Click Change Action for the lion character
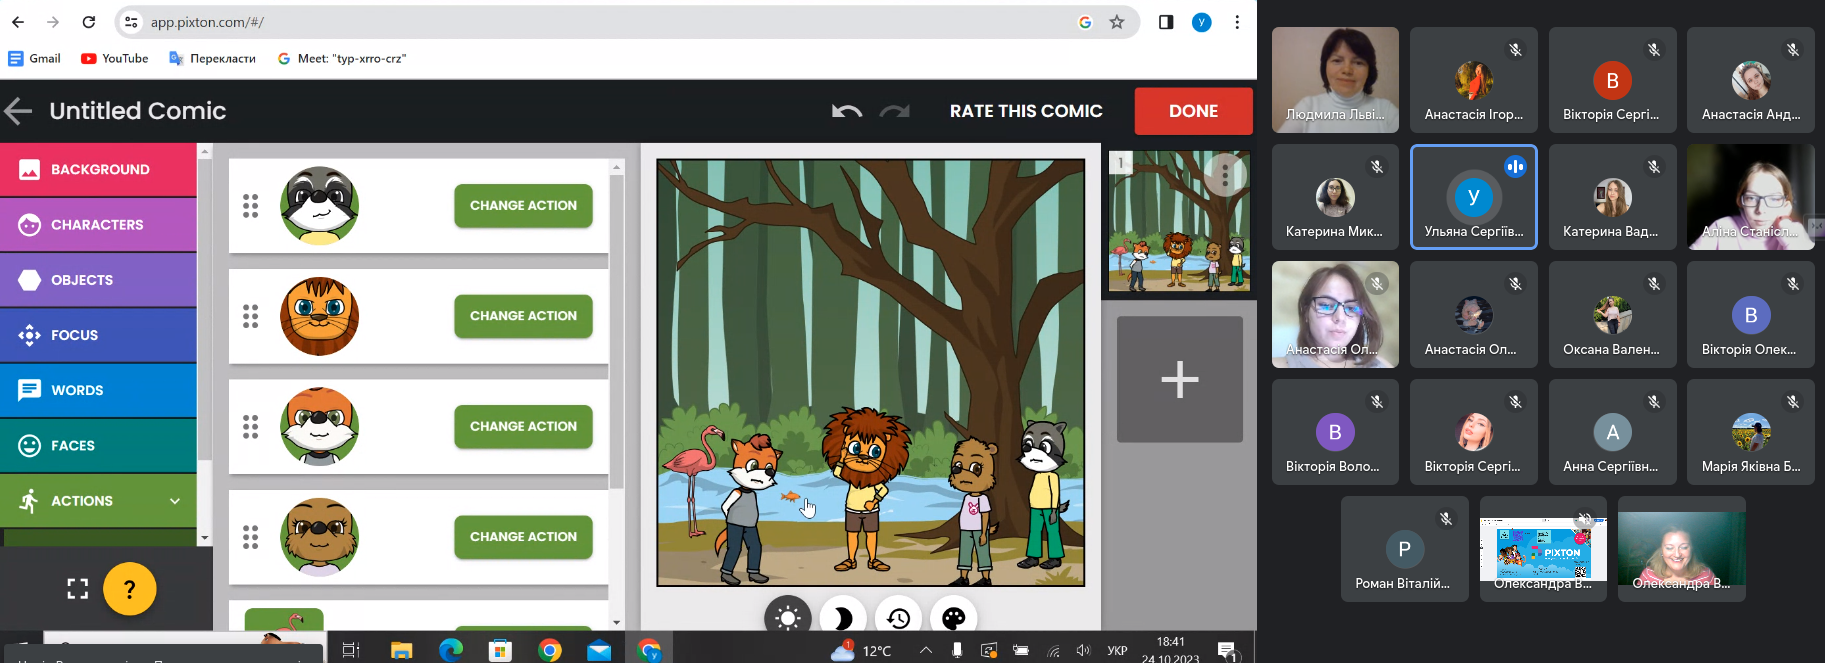The height and width of the screenshot is (663, 1825). tap(523, 316)
